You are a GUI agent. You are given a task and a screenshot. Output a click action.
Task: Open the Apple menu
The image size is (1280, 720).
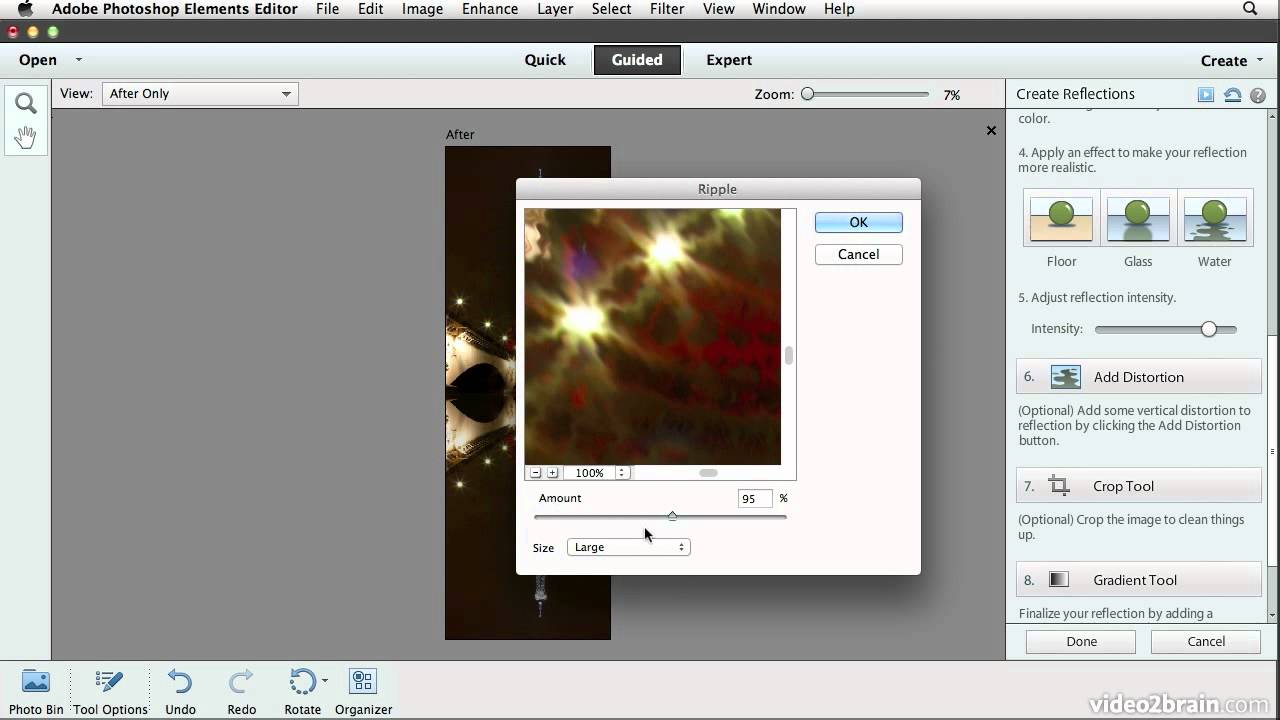click(x=25, y=9)
